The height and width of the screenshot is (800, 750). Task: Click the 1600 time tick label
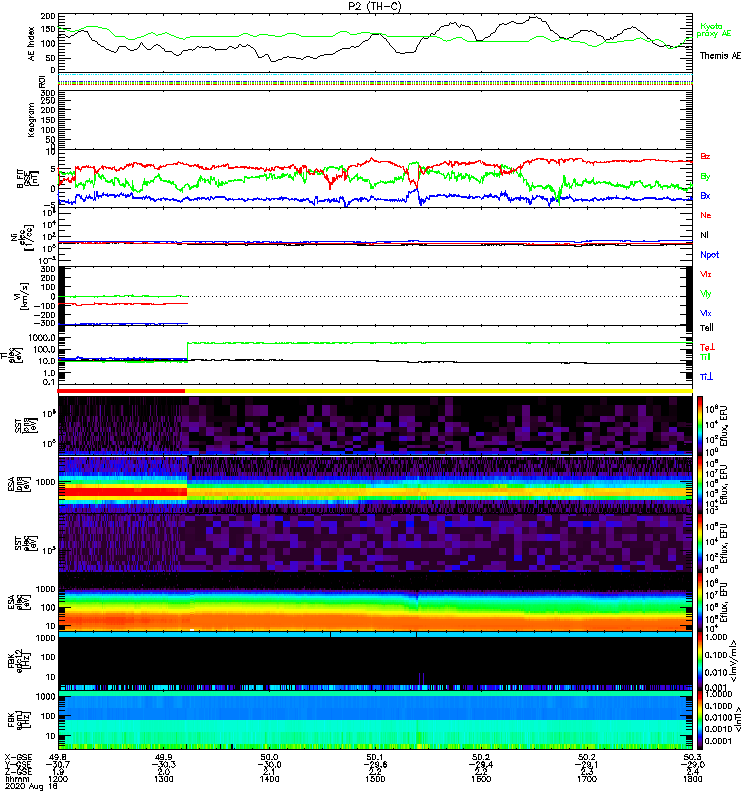tap(481, 779)
